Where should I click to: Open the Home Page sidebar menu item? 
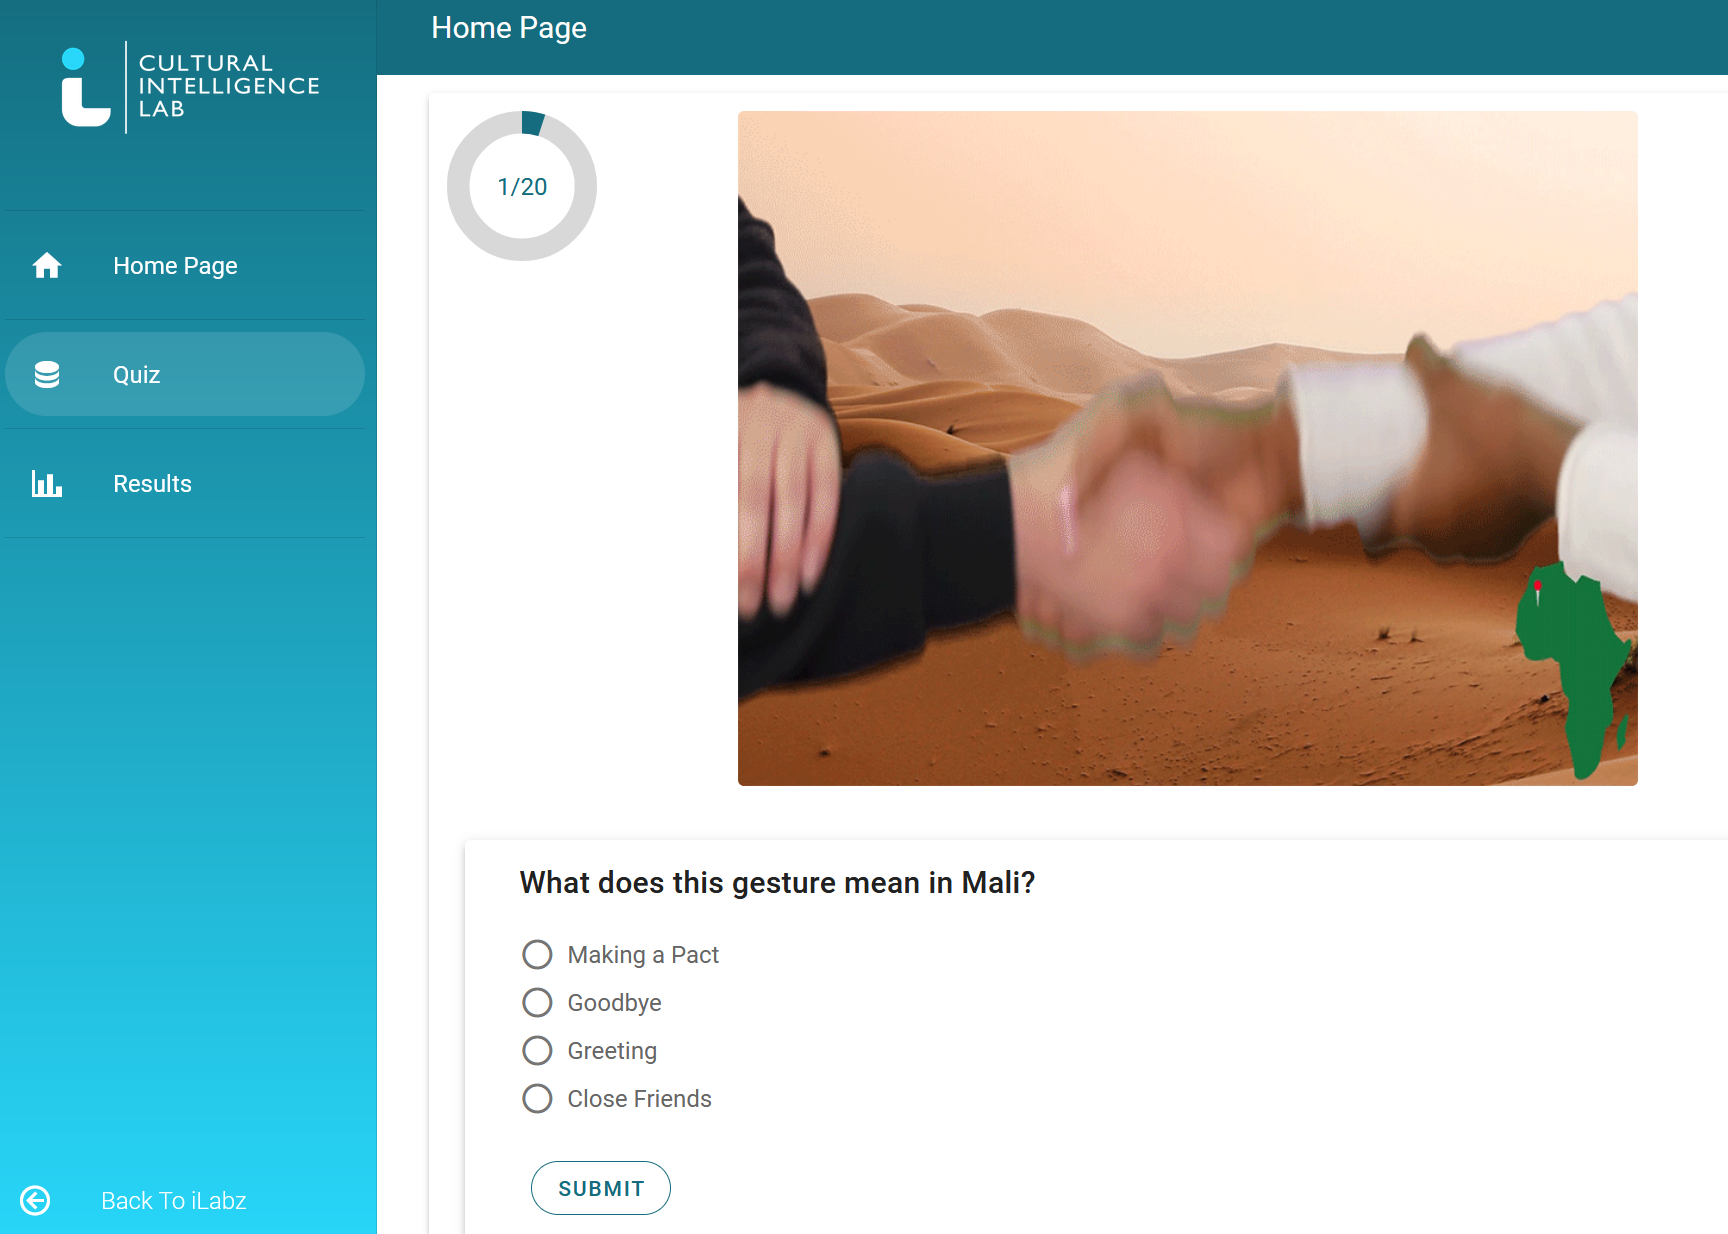pos(185,265)
